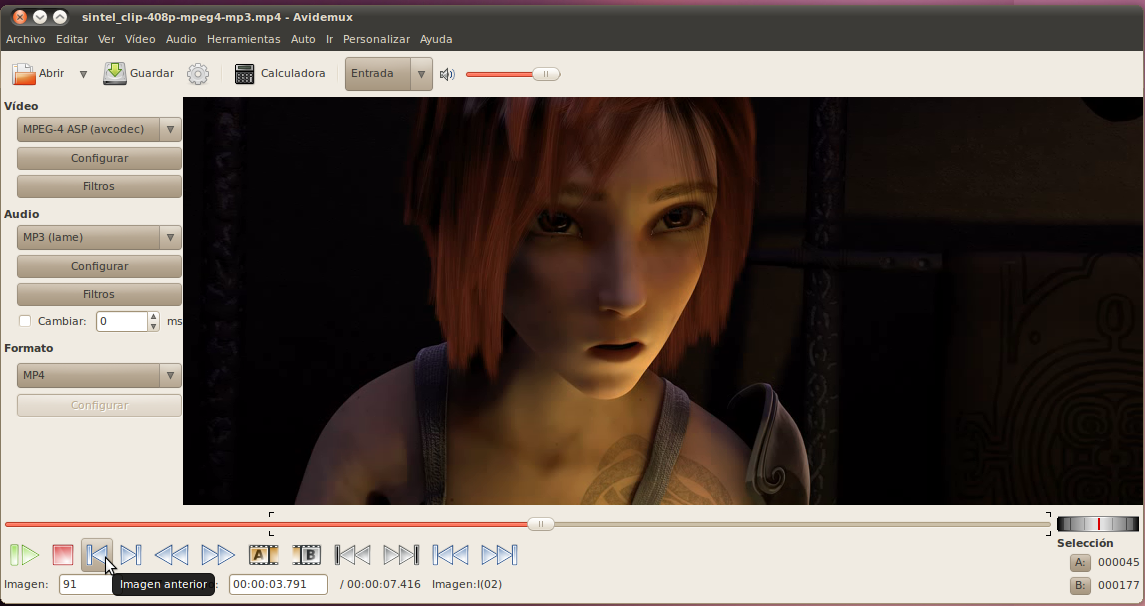1145x606 pixels.
Task: Click the Guardar save icon
Action: pos(115,74)
